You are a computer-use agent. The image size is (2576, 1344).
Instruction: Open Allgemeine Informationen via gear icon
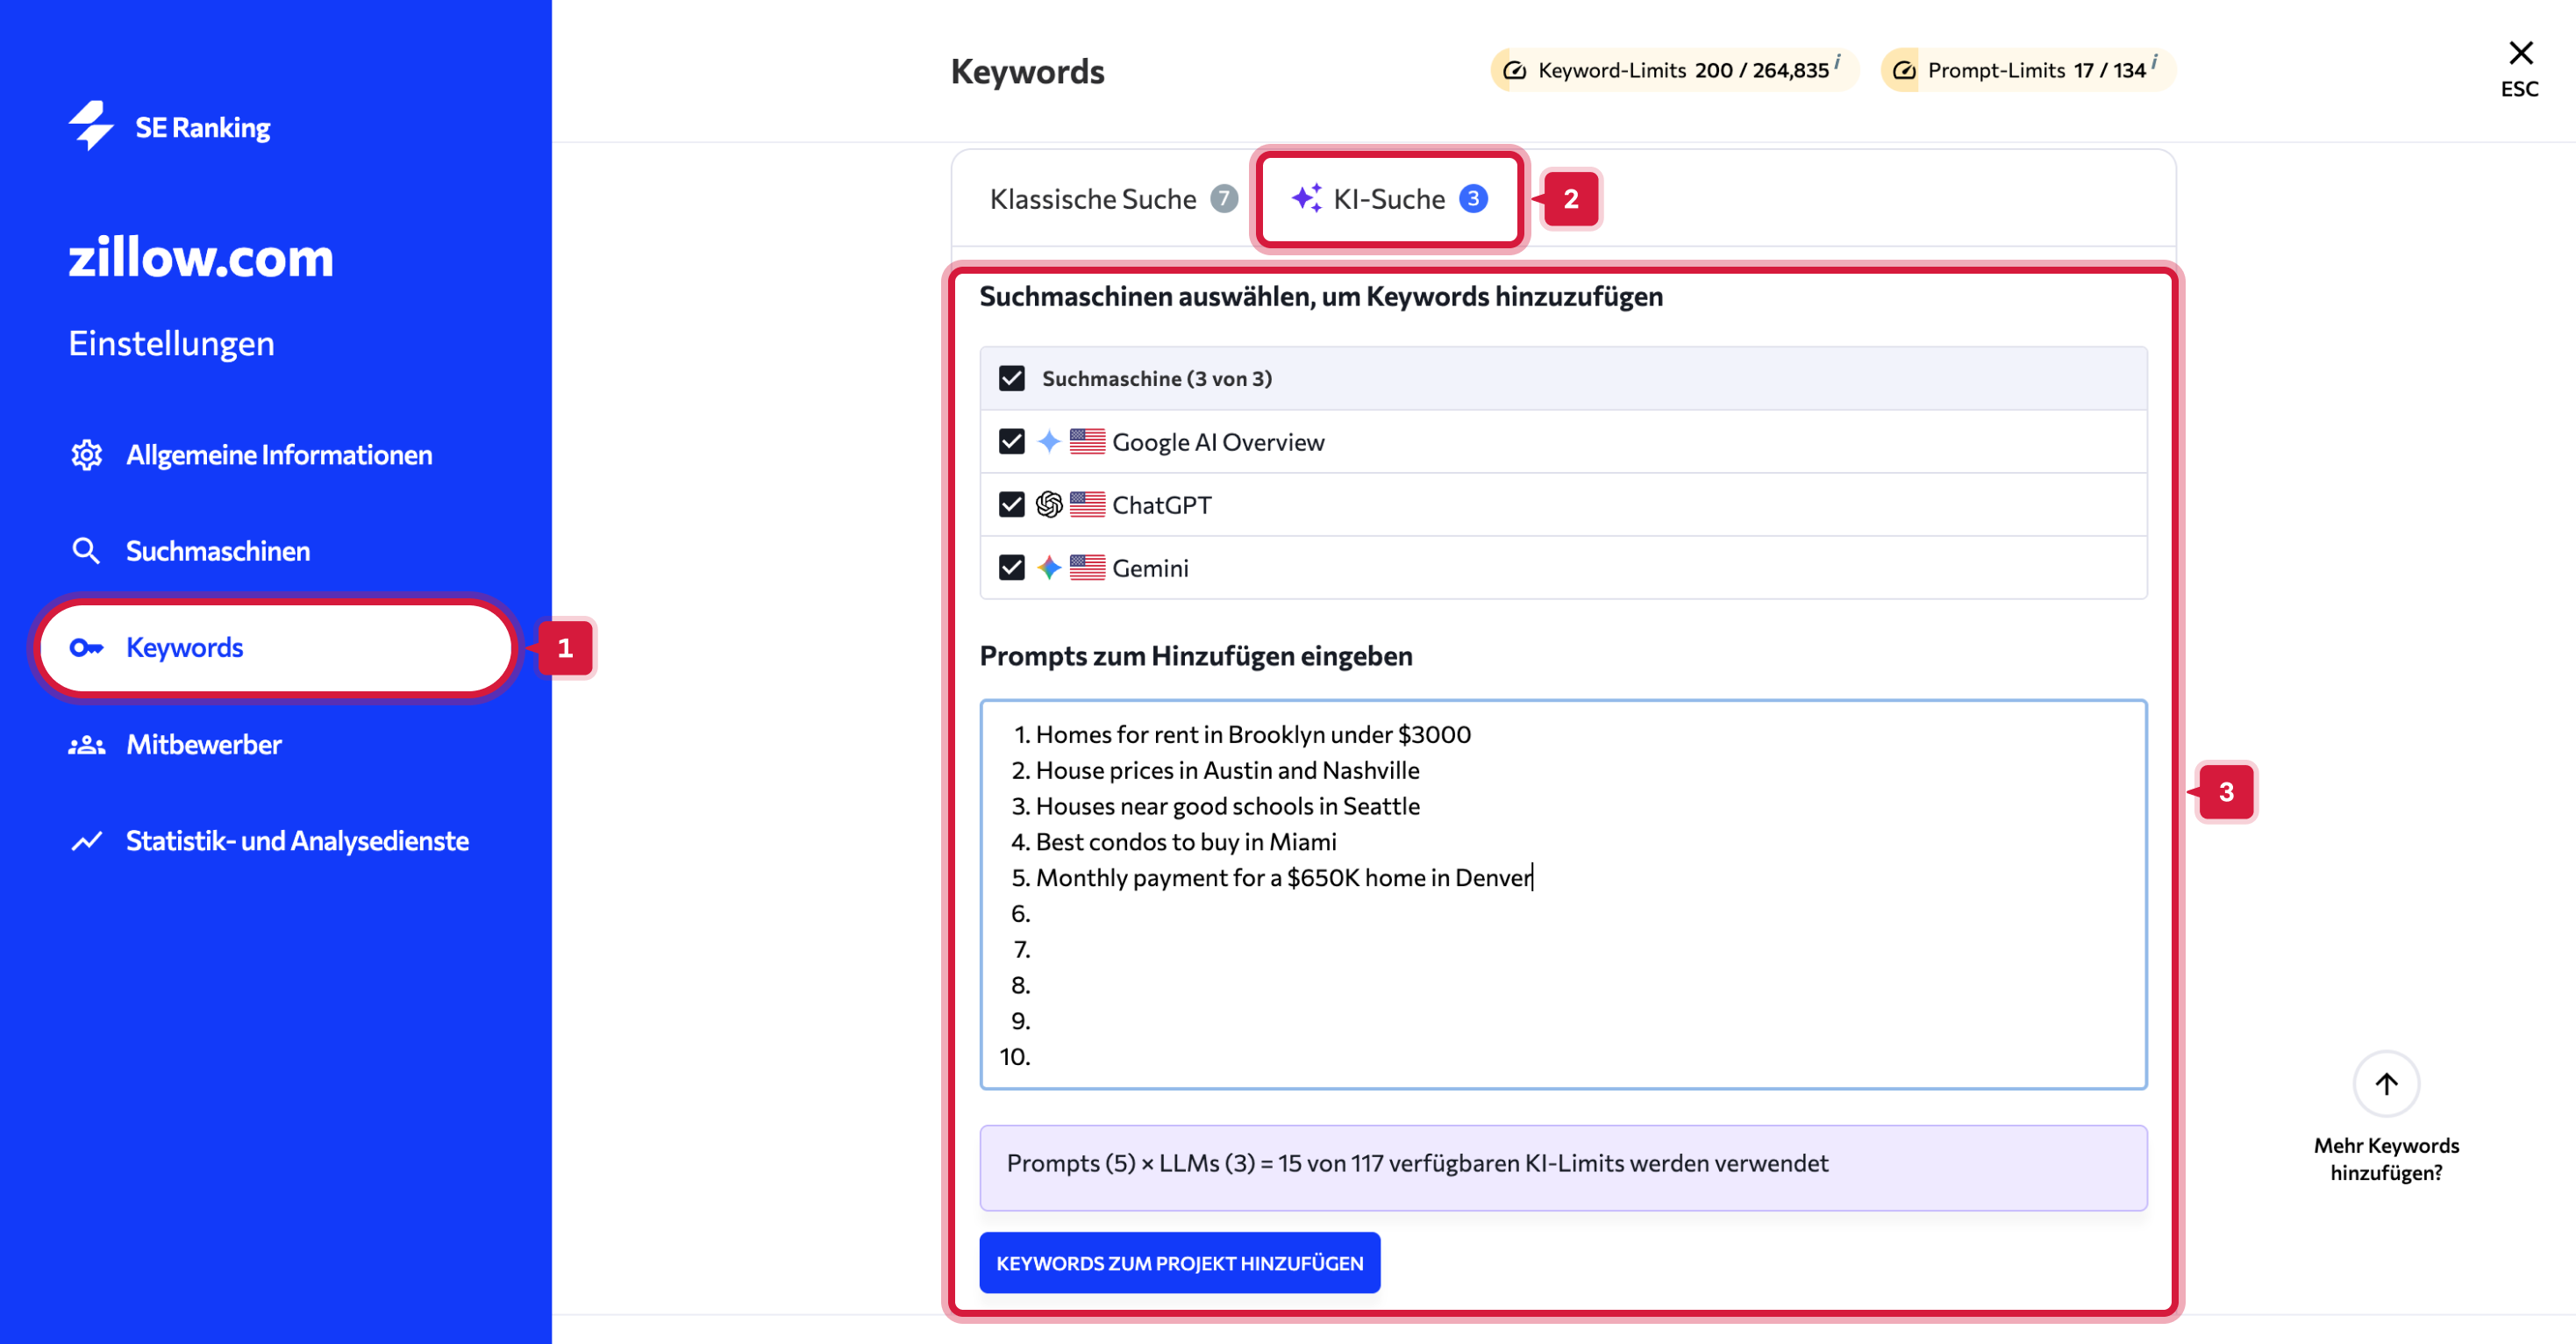click(x=86, y=455)
